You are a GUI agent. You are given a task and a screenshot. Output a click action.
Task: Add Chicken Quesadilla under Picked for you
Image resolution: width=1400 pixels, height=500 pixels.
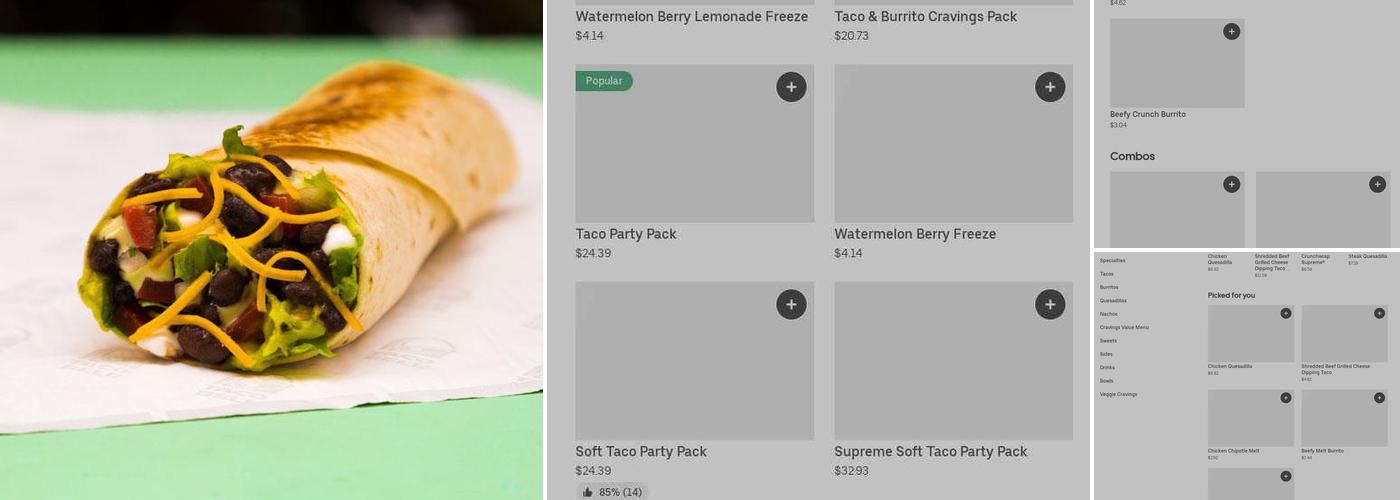click(1286, 314)
